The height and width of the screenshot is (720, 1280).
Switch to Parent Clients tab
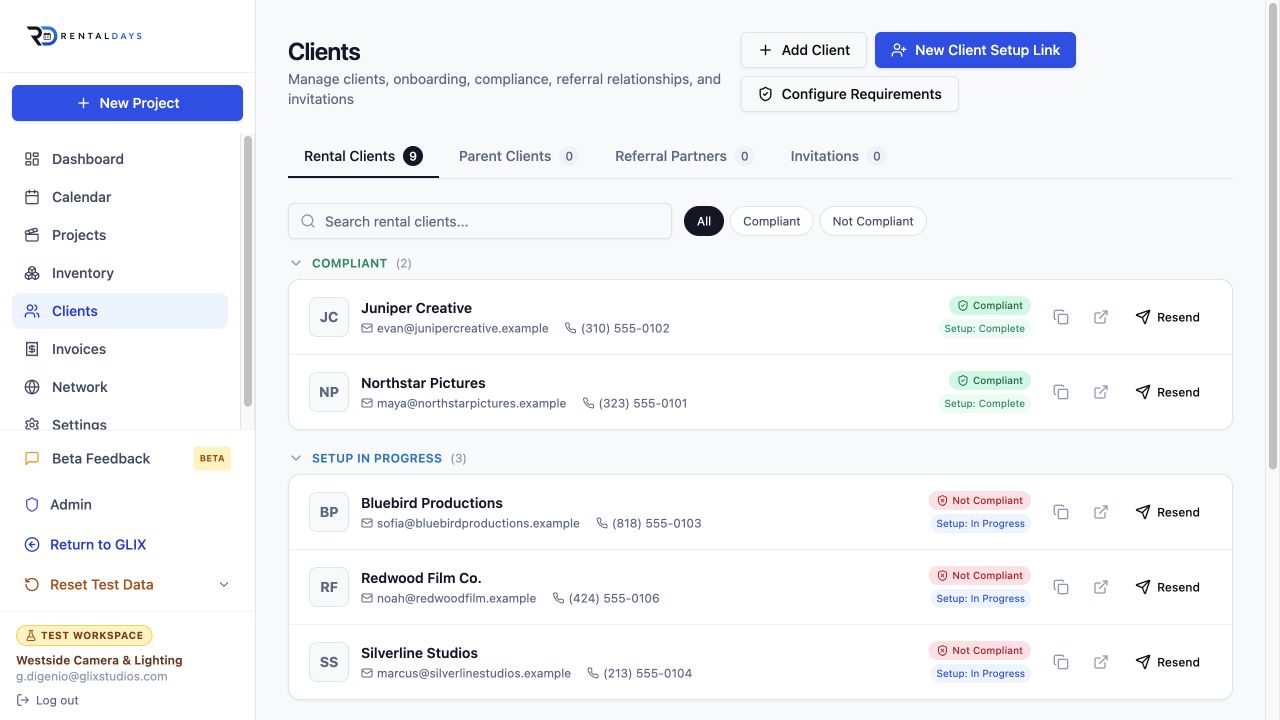point(518,156)
